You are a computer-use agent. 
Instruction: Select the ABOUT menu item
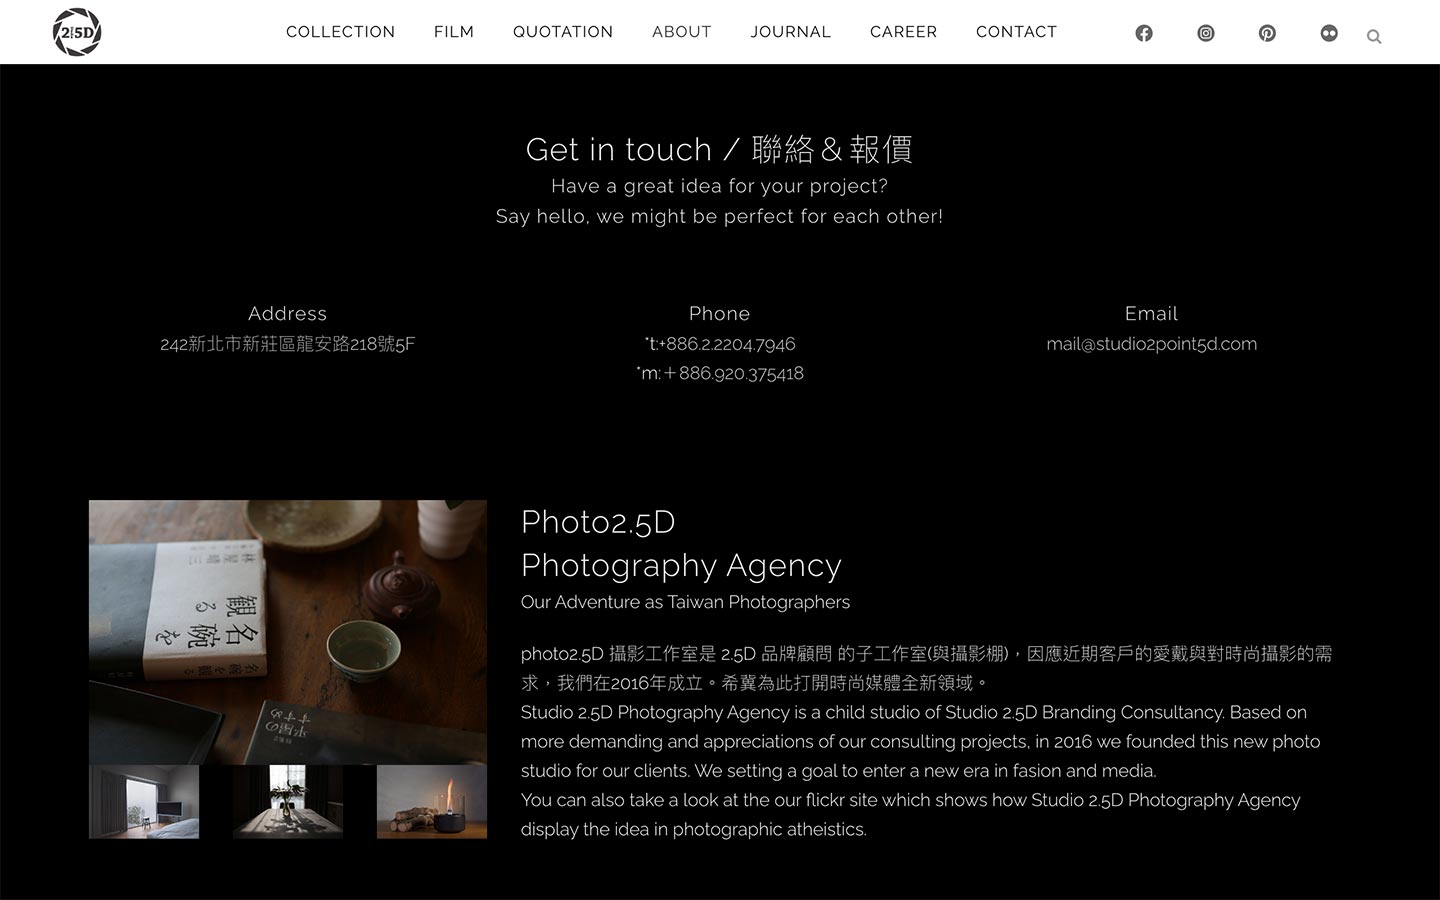tap(682, 32)
